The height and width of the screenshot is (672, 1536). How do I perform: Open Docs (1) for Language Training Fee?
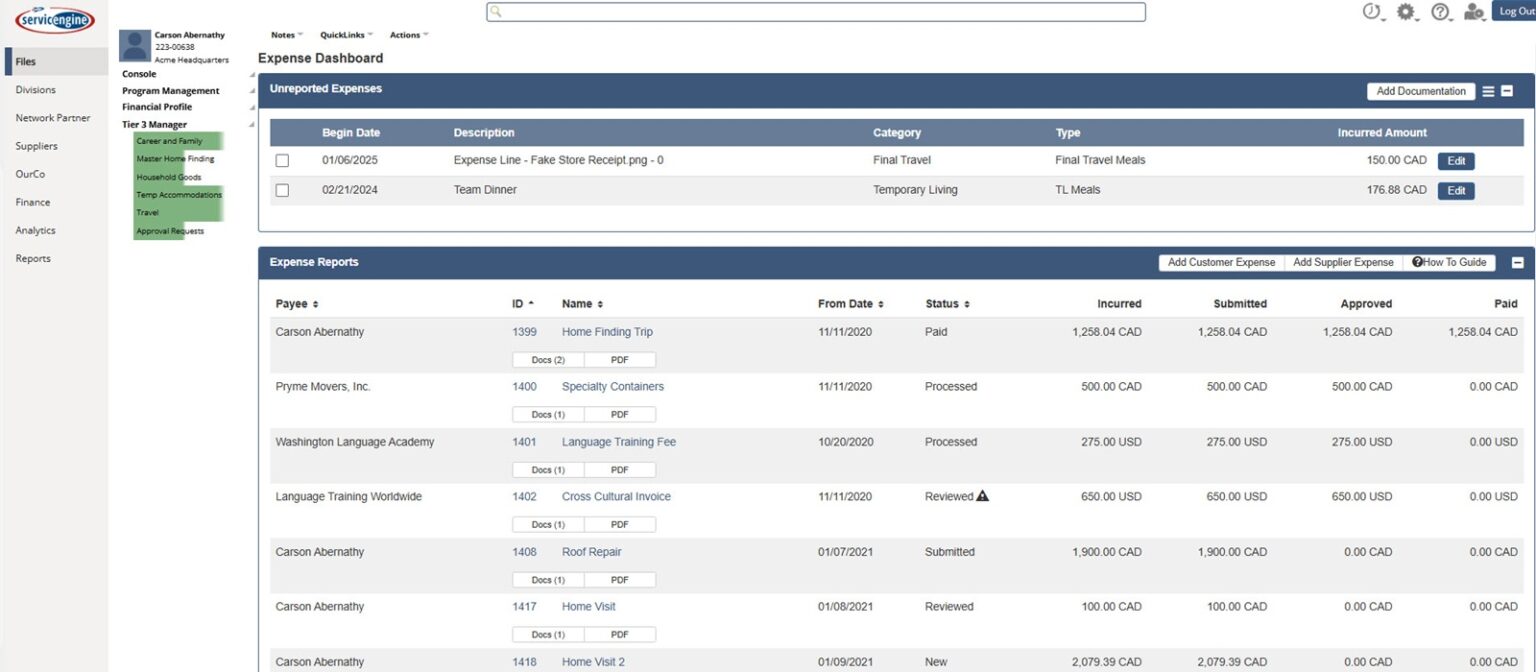548,470
